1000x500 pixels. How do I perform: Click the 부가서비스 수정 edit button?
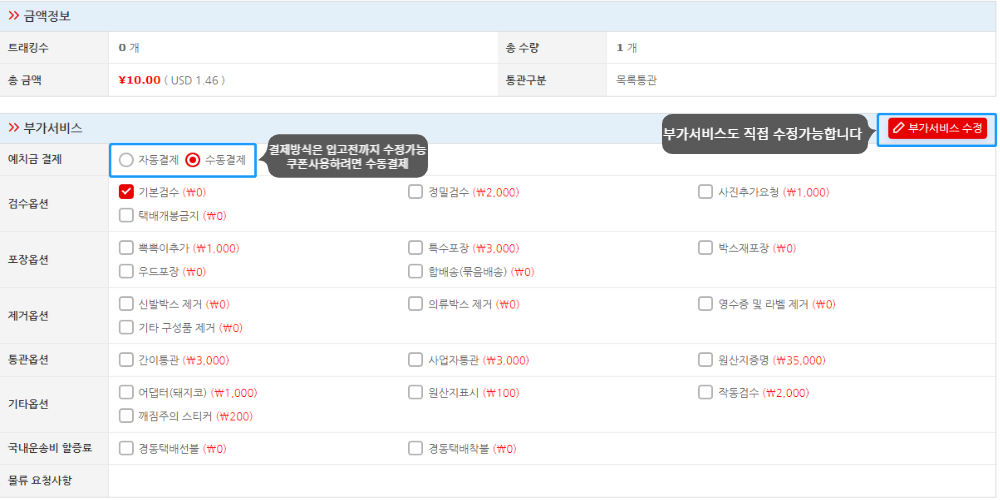click(937, 128)
